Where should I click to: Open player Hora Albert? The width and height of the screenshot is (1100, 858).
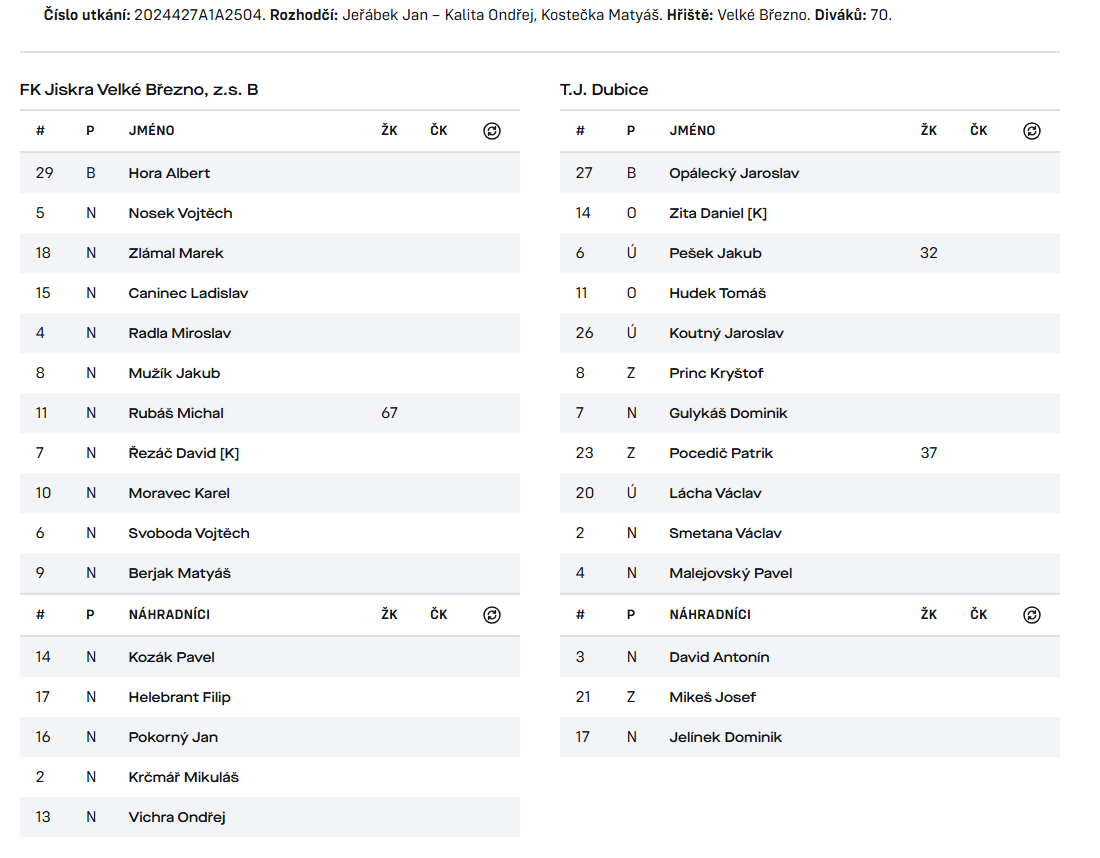169,173
